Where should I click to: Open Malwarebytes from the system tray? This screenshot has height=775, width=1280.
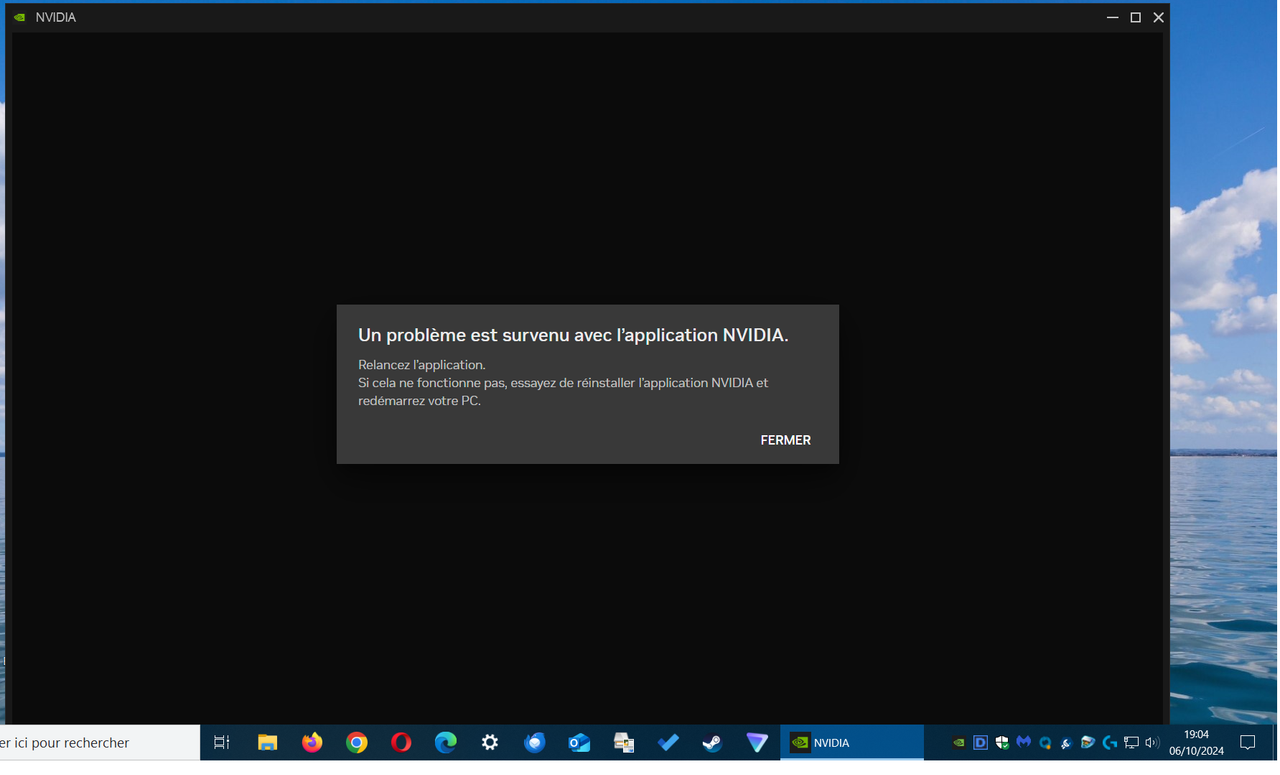click(x=1023, y=742)
